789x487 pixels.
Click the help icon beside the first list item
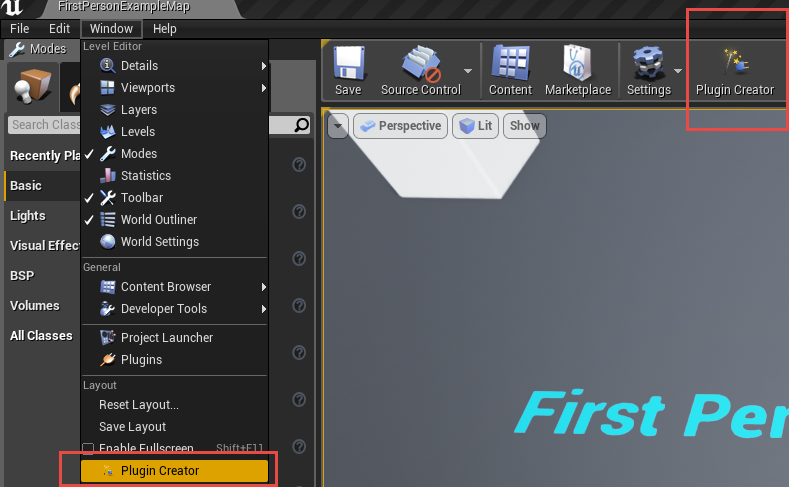tap(298, 165)
